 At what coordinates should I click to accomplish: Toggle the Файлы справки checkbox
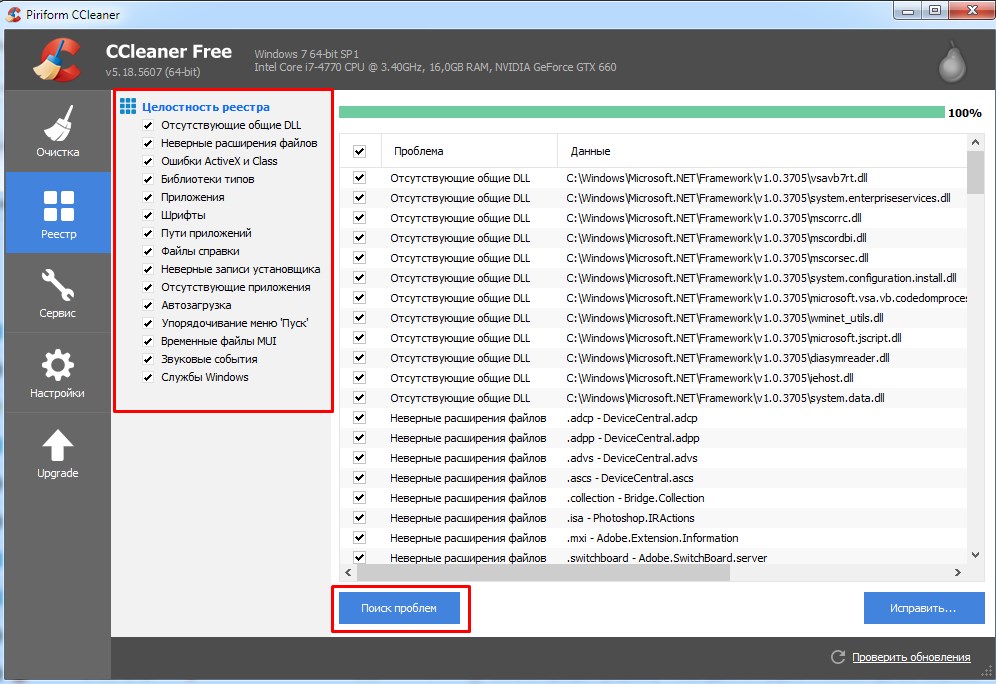pyautogui.click(x=148, y=251)
